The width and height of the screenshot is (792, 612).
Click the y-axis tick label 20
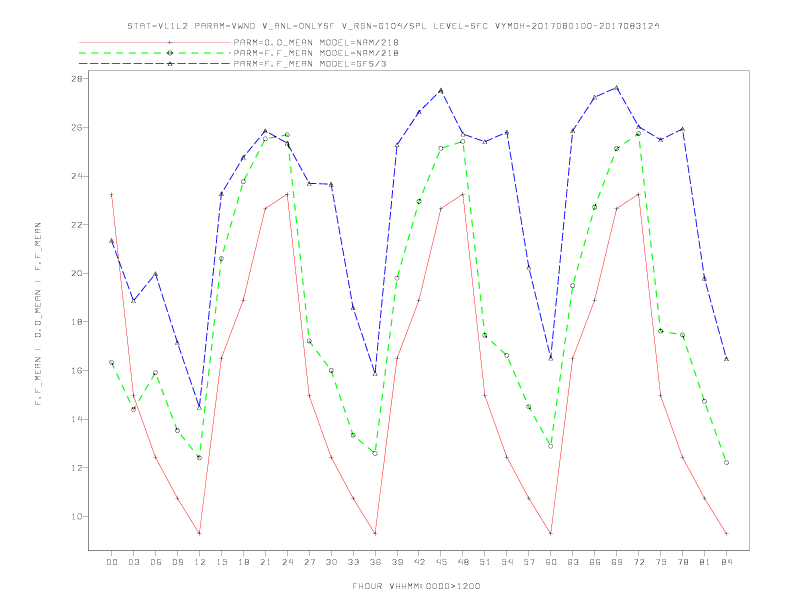tap(76, 273)
